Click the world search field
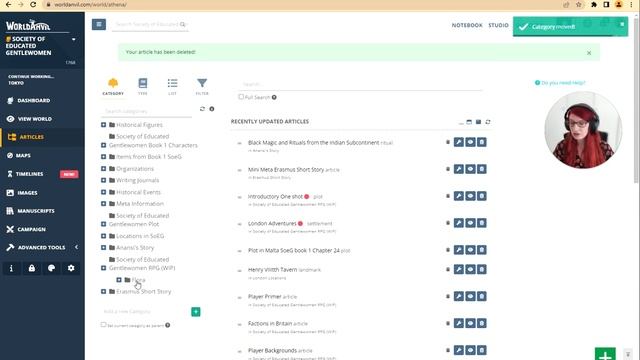 click(150, 24)
